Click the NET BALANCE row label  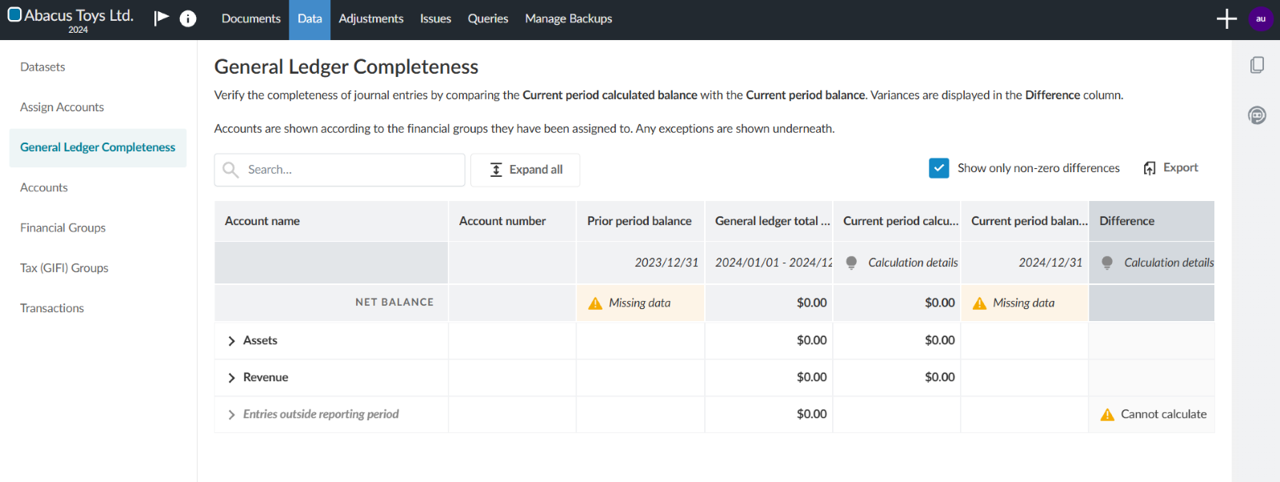(394, 303)
